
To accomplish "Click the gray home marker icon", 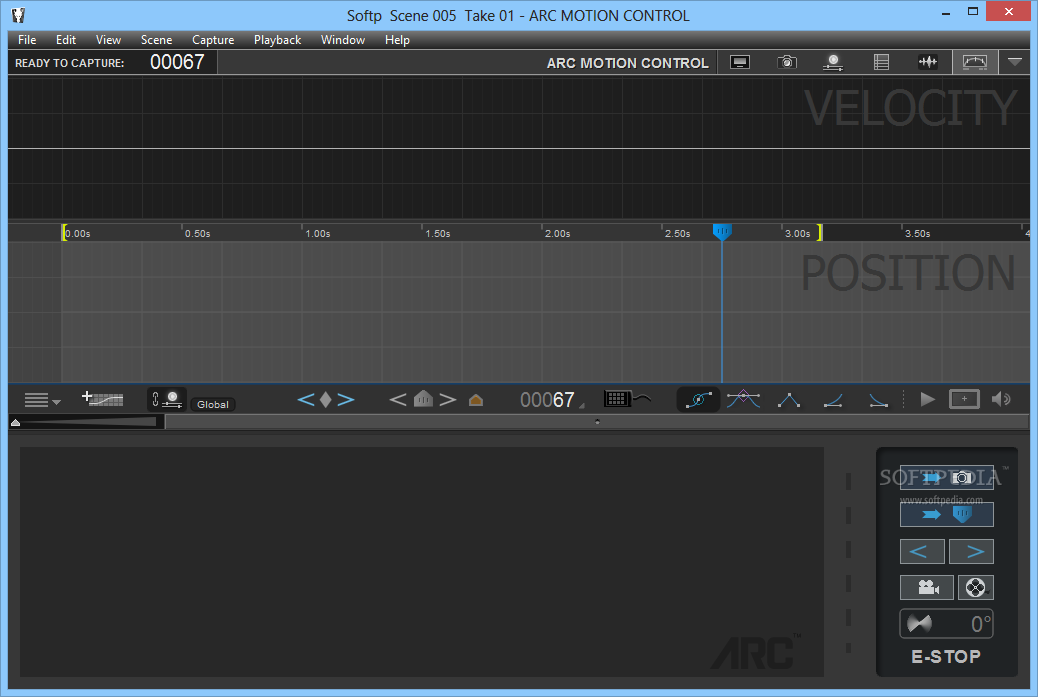I will (423, 399).
